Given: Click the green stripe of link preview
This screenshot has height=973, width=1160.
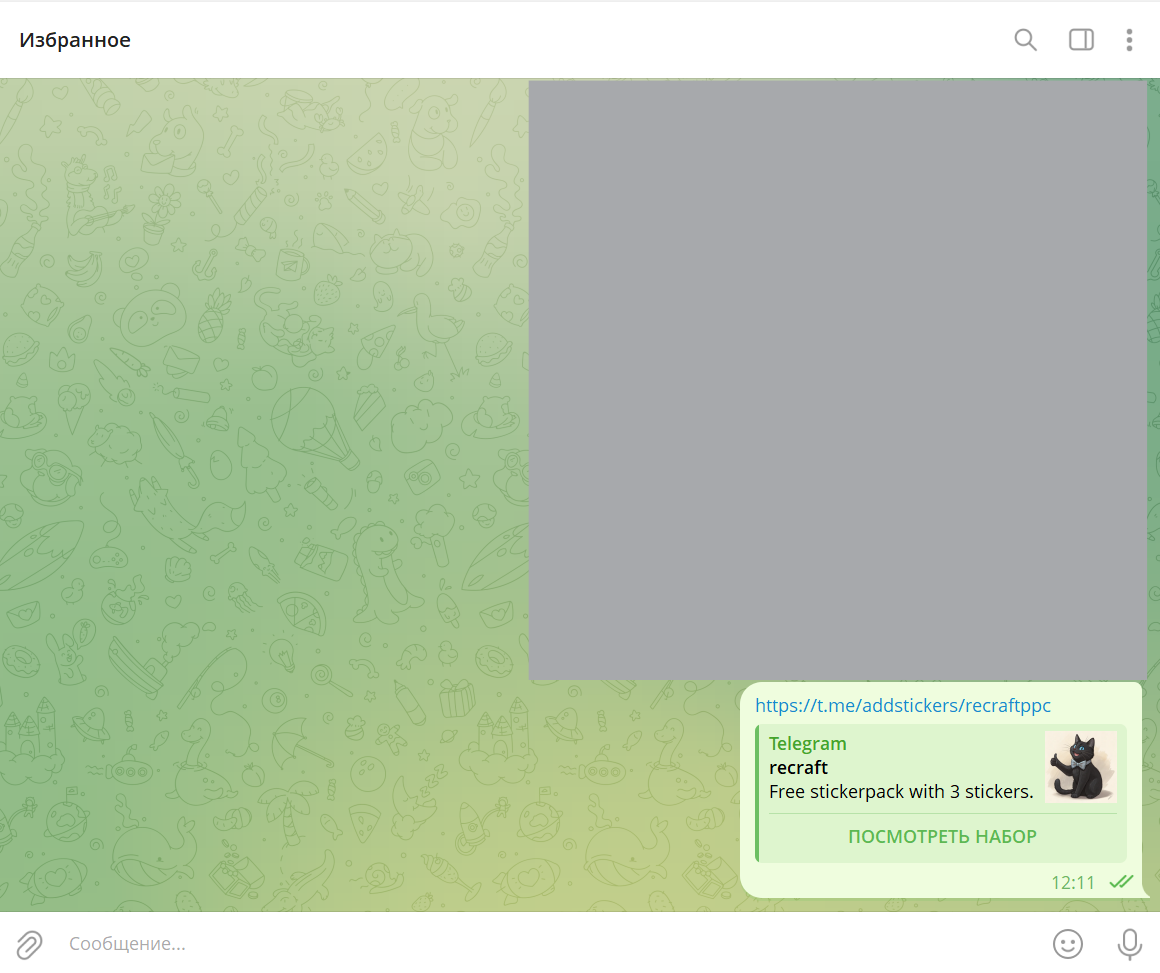Looking at the screenshot, I should pos(758,793).
